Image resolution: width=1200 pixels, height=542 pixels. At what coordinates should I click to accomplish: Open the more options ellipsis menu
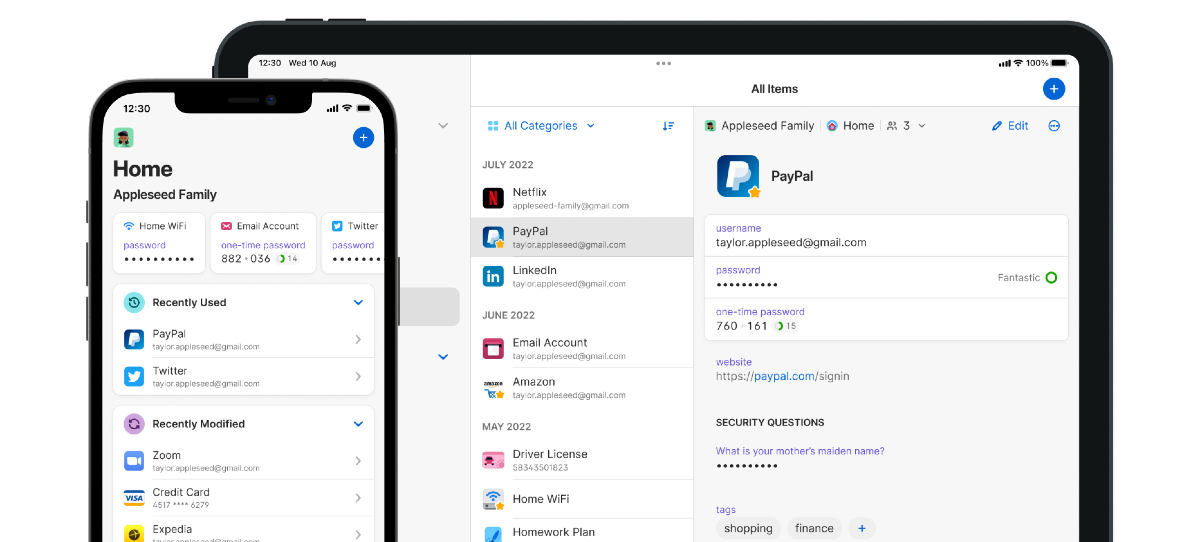pyautogui.click(x=1054, y=126)
